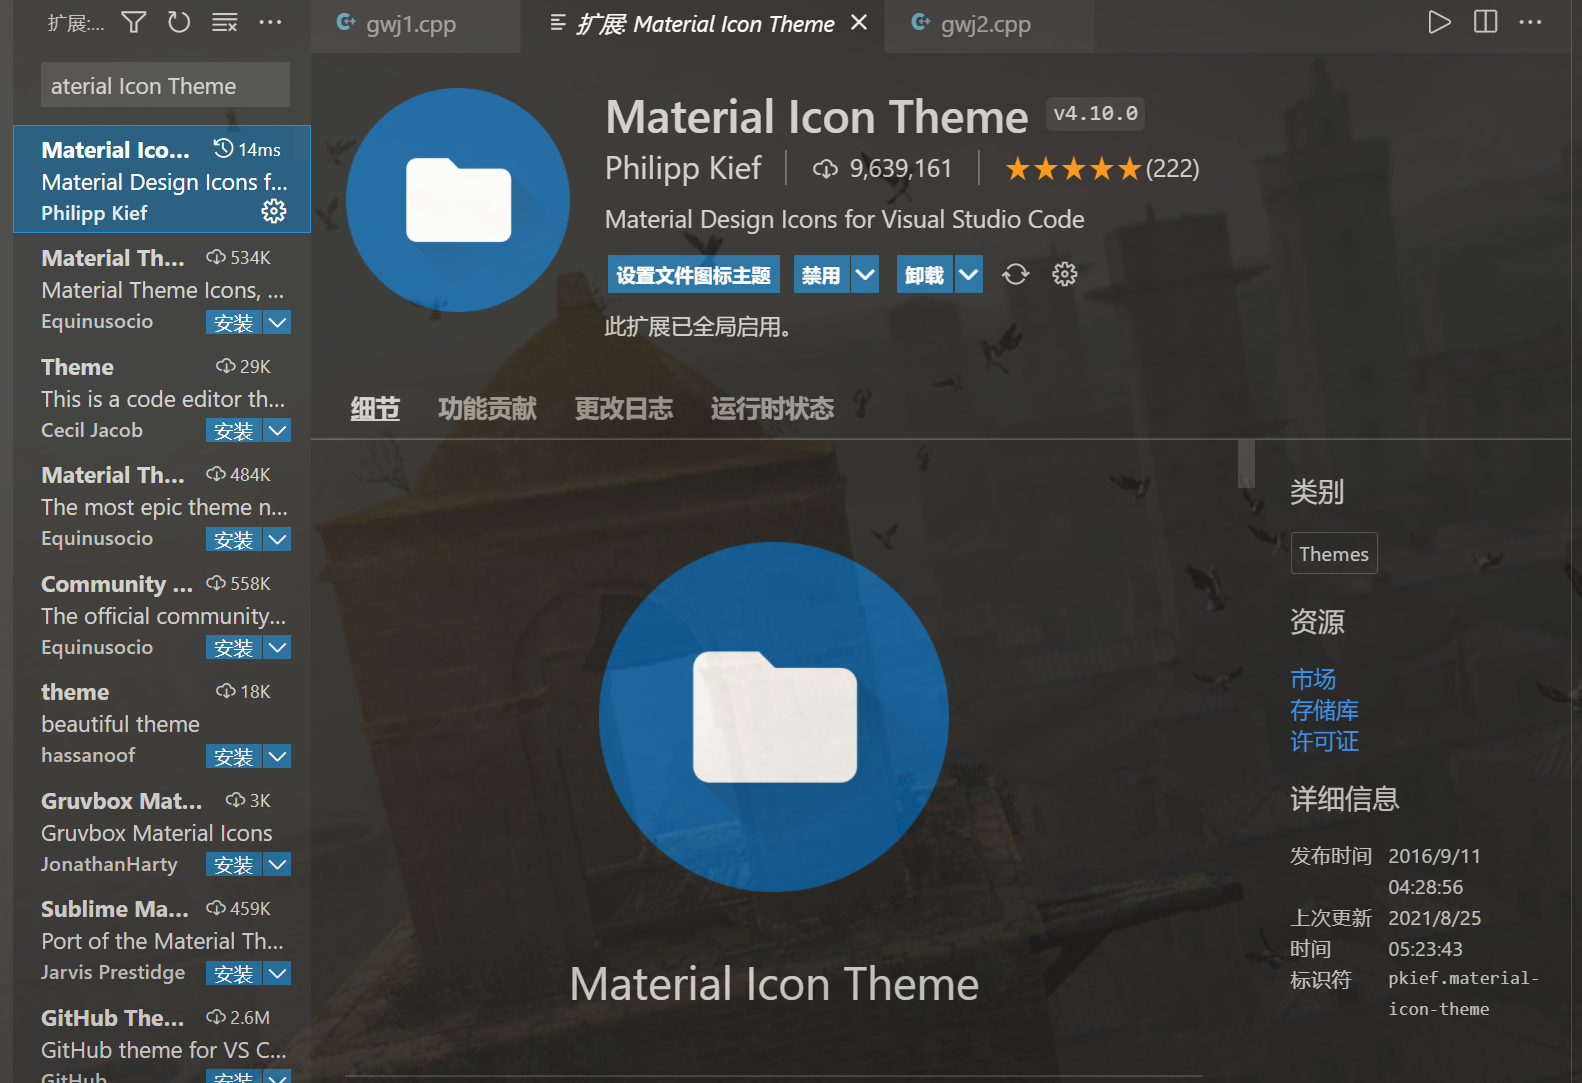
Task: Expand install dropdown for Material Theme Icons
Action: 278,322
